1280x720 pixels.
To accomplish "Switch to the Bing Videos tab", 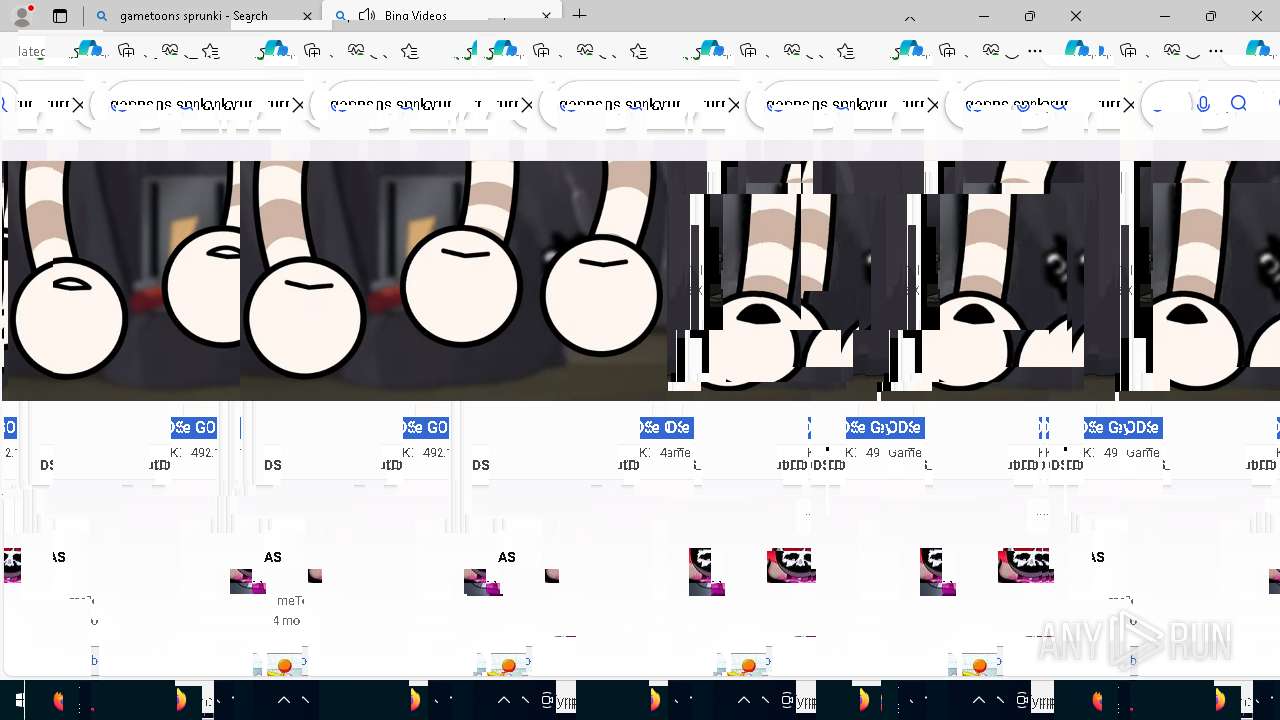I will (x=442, y=16).
